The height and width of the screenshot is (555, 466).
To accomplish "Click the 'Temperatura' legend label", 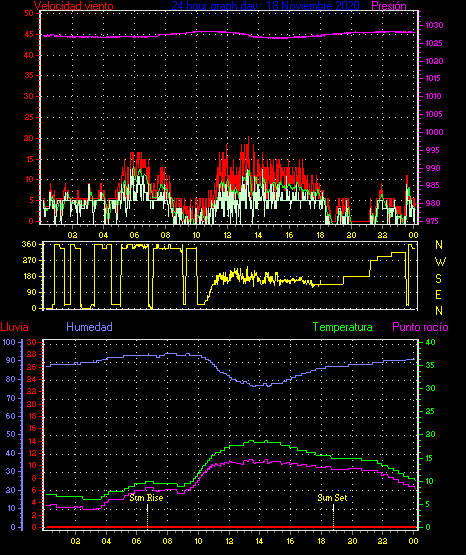I will click(343, 327).
